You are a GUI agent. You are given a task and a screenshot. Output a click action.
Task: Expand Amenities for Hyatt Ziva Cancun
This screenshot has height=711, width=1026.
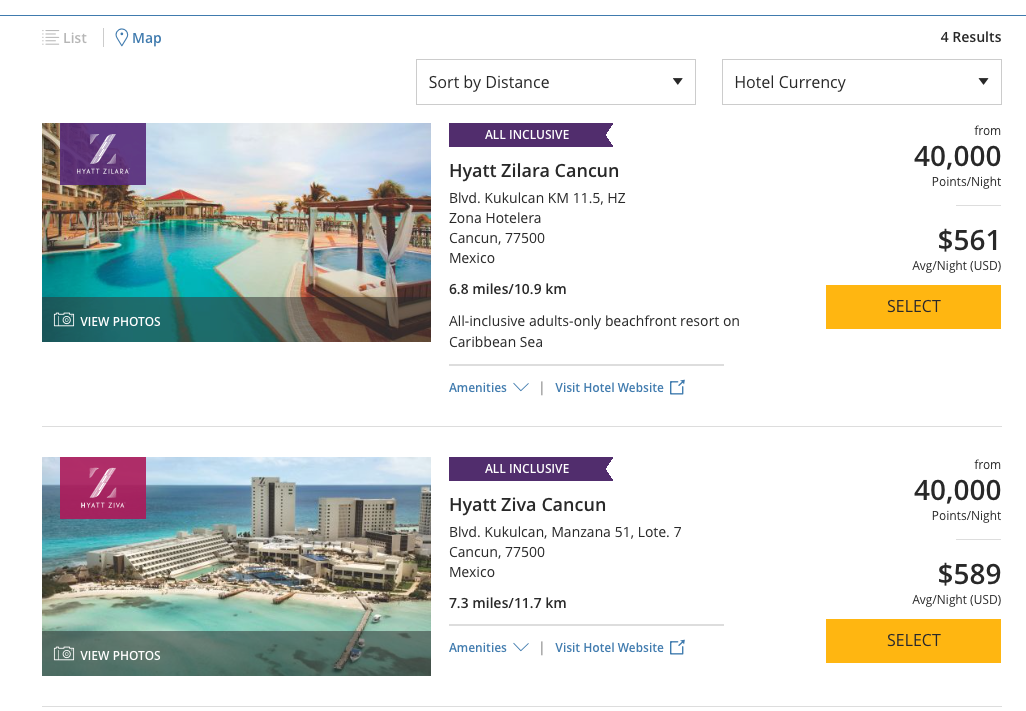tap(488, 648)
